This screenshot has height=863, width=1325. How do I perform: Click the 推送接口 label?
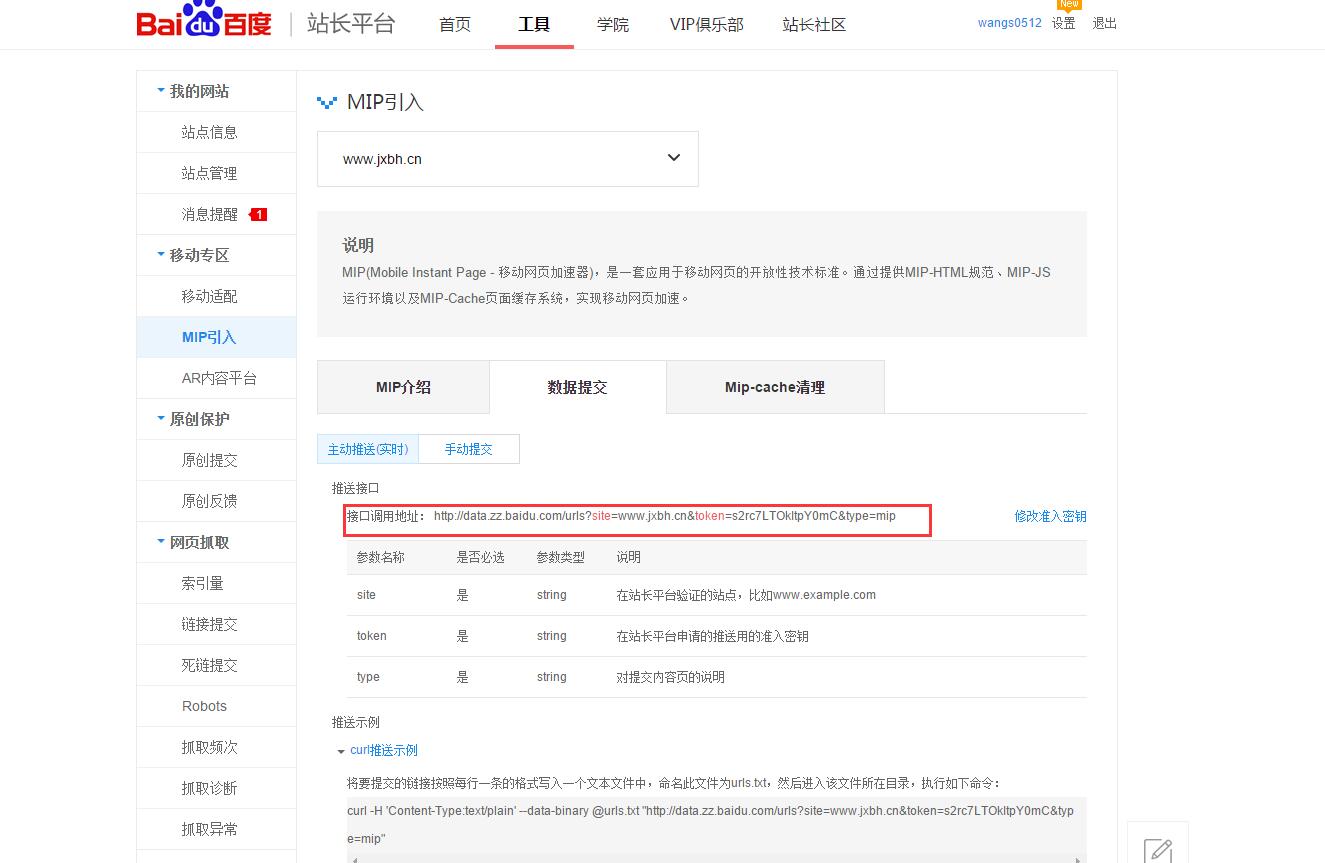point(356,488)
